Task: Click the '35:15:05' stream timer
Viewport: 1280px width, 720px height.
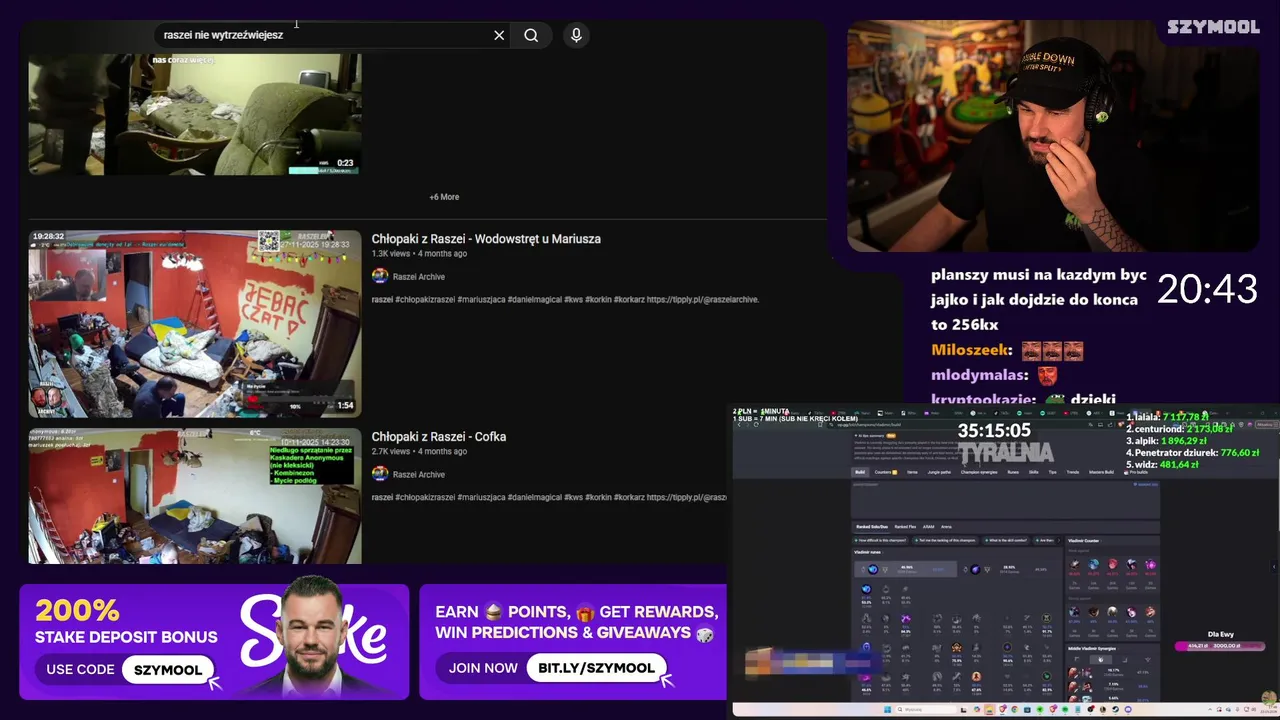Action: [x=995, y=430]
